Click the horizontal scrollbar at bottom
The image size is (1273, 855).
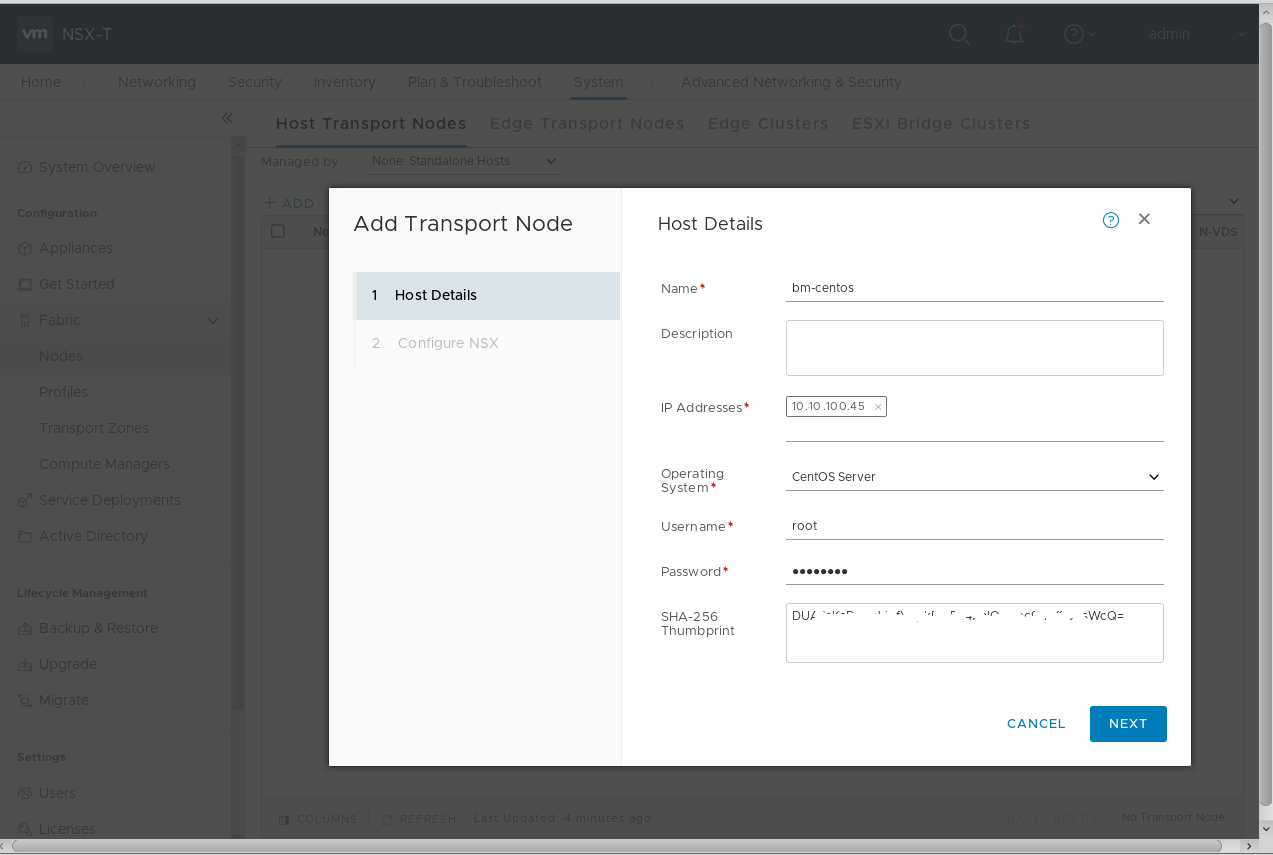click(616, 846)
